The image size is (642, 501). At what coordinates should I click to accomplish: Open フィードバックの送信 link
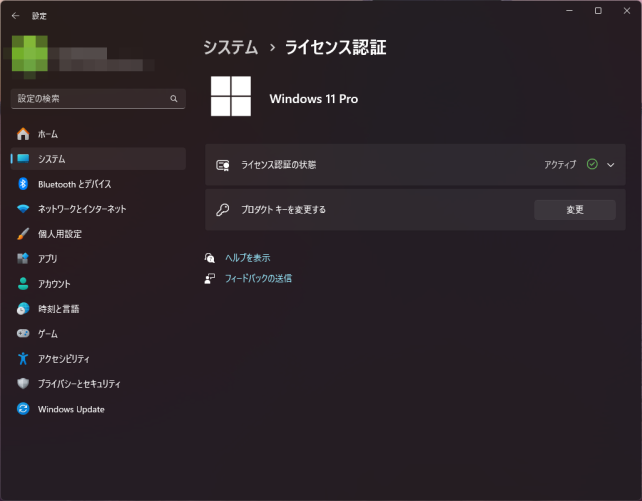point(258,279)
